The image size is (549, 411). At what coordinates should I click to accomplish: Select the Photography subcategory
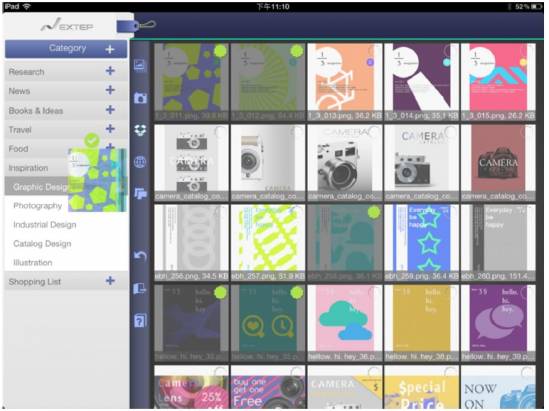(x=37, y=206)
